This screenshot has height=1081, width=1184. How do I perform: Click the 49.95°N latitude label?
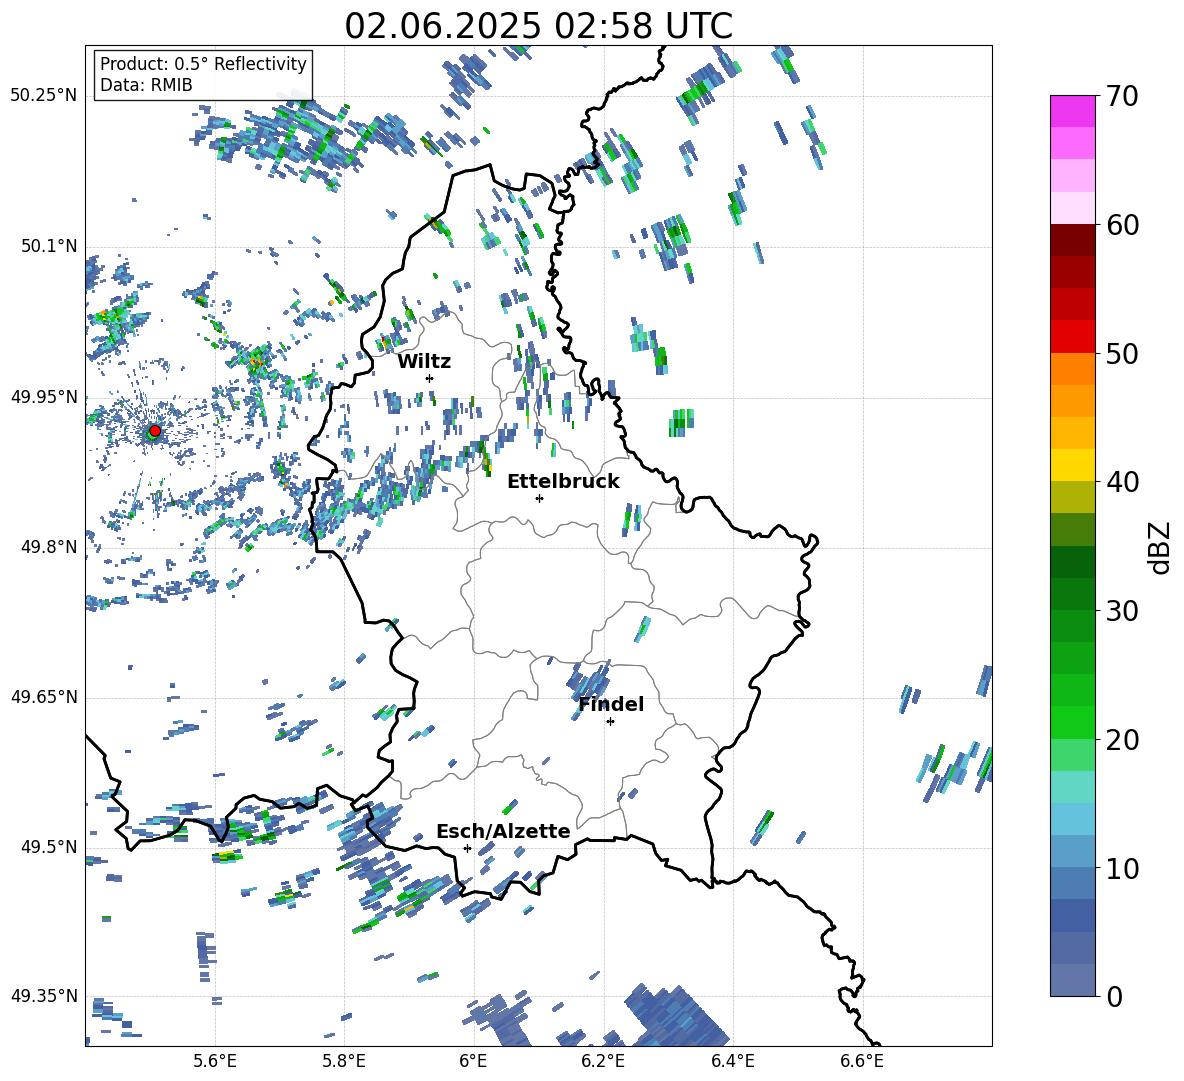pyautogui.click(x=44, y=396)
